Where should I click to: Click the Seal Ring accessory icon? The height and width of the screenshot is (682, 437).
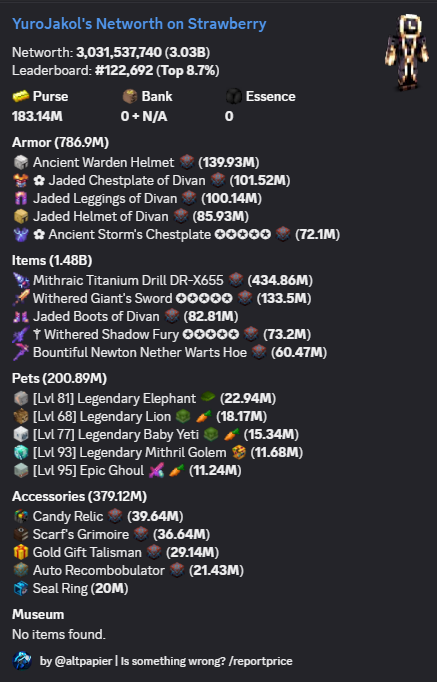(20, 588)
